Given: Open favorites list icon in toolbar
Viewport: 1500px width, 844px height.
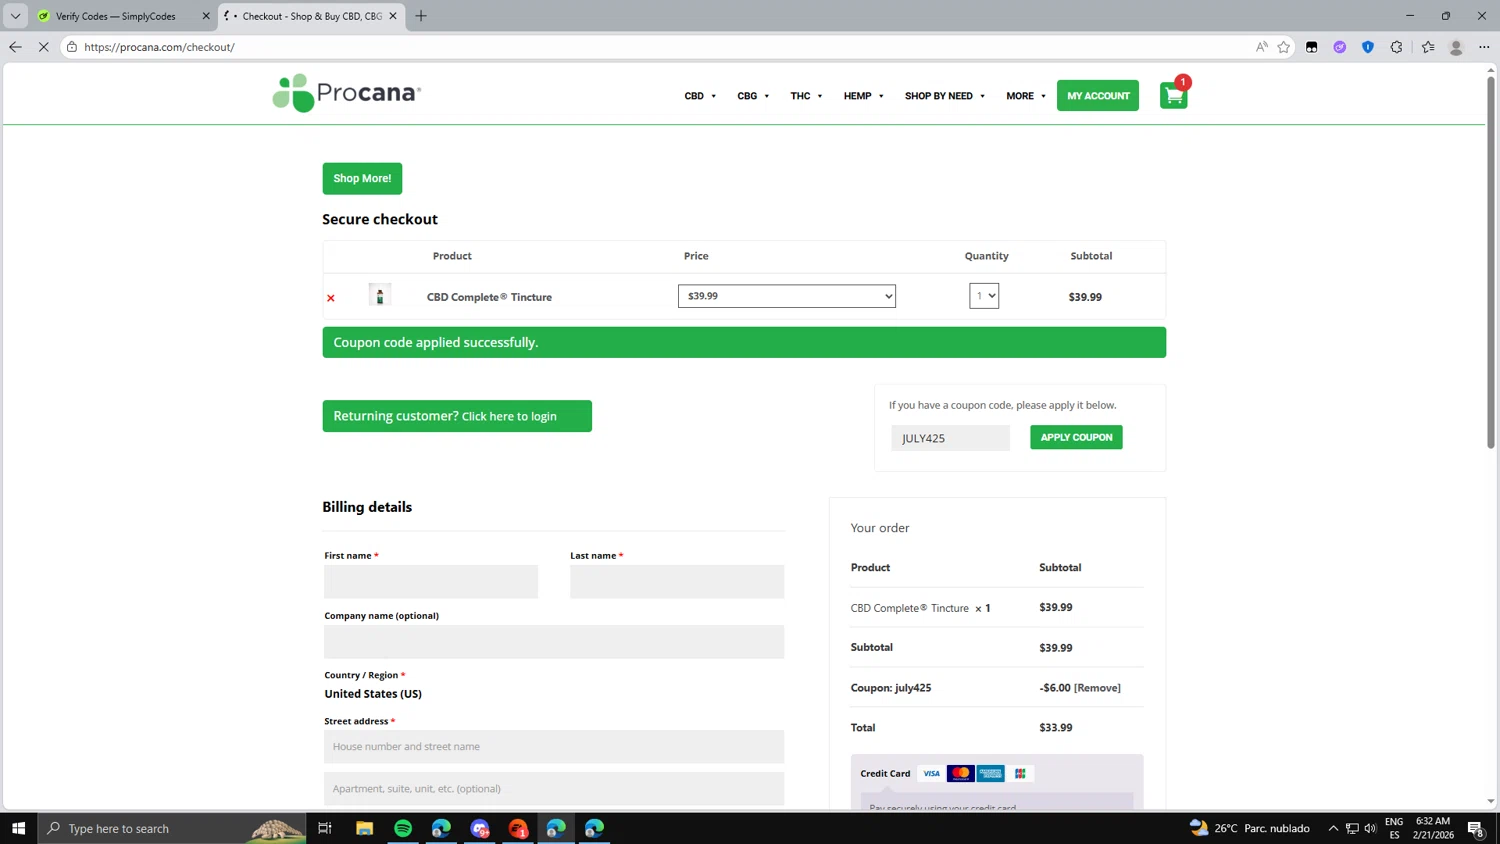Looking at the screenshot, I should pos(1428,47).
